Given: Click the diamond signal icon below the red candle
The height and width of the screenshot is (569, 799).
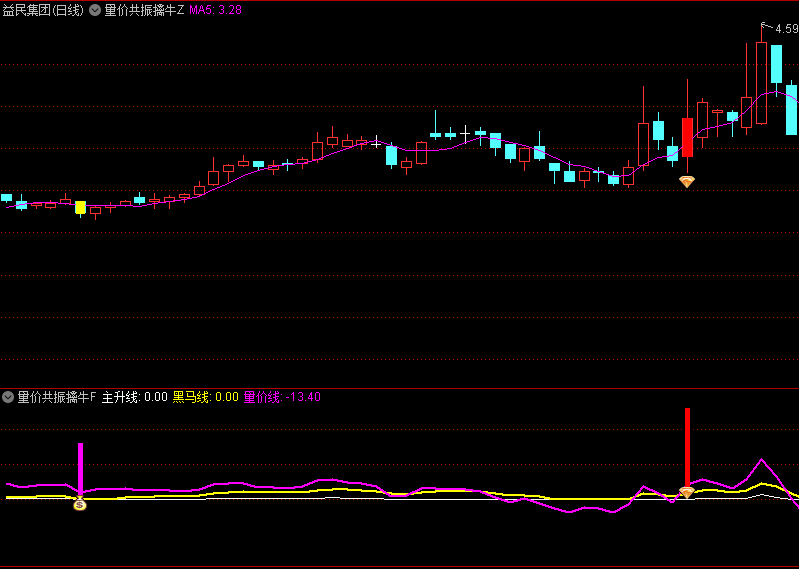Looking at the screenshot, I should point(687,181).
